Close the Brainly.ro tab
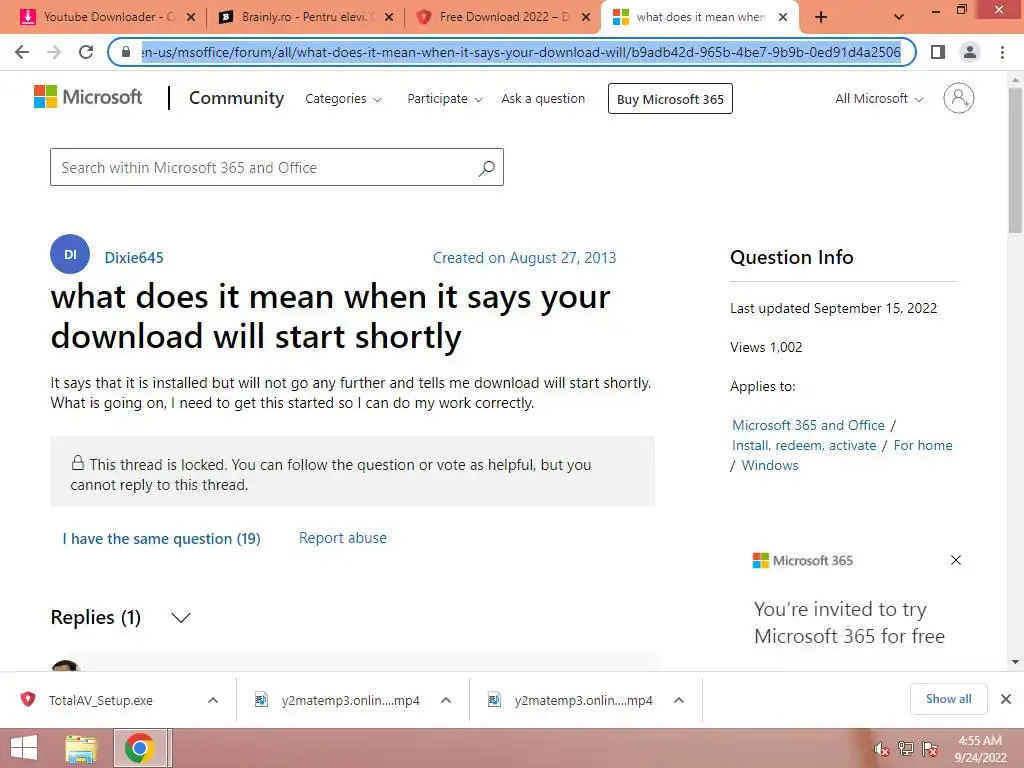 coord(389,18)
